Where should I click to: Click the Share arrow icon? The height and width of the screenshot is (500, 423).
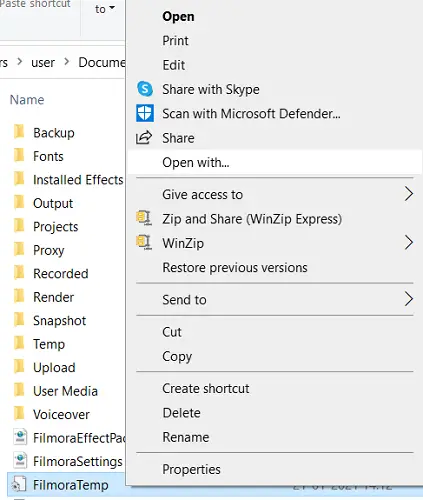[144, 138]
